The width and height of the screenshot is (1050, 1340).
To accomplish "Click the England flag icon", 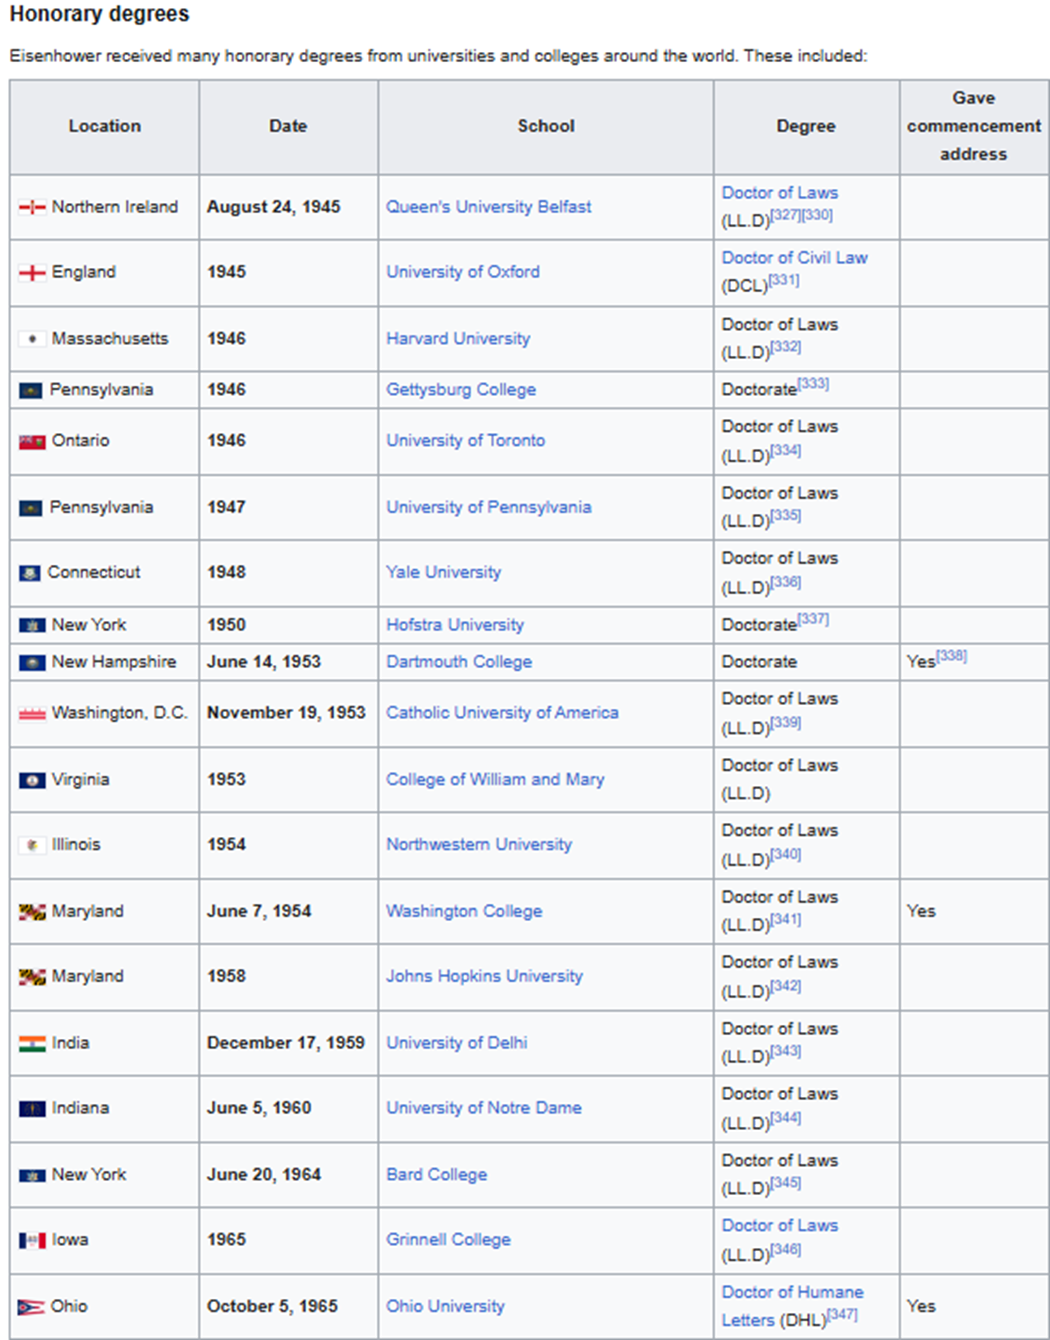I will (32, 272).
